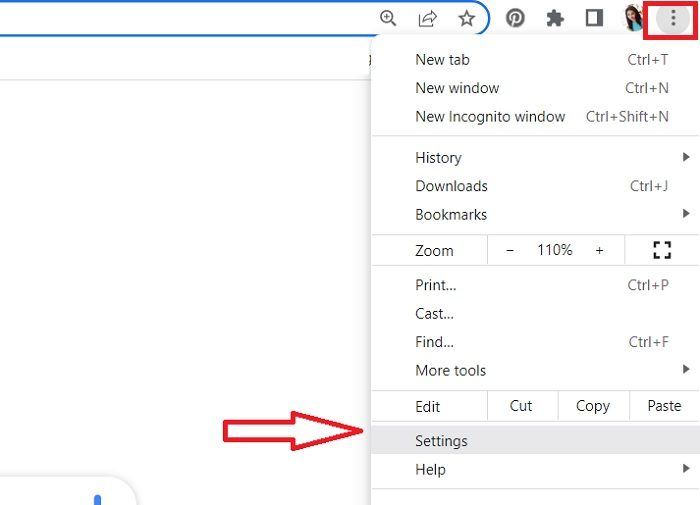
Task: Choose New window from the menu
Action: pos(535,88)
